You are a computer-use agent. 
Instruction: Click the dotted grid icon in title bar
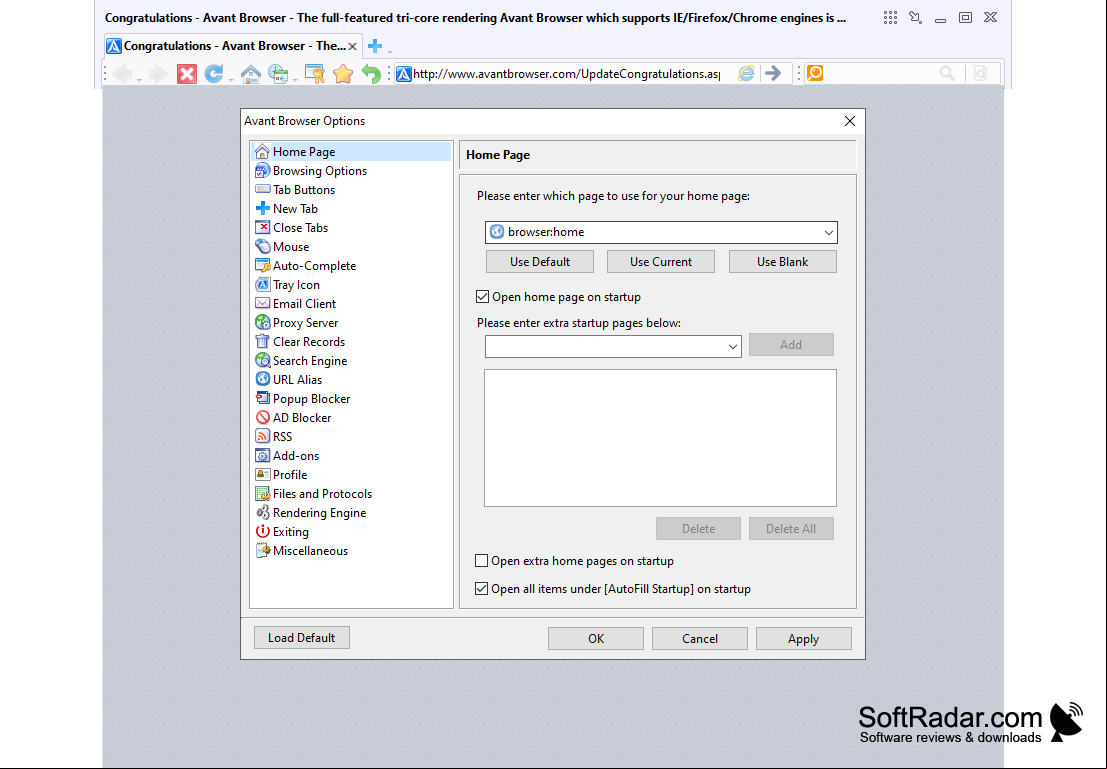890,18
